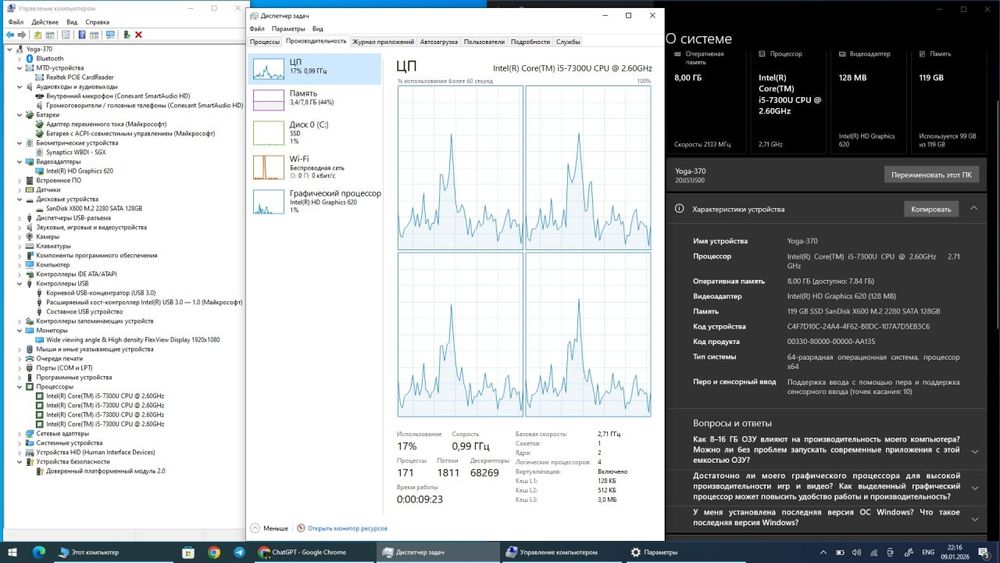Open Windows Start menu
The image size is (1000, 563).
pyautogui.click(x=12, y=552)
